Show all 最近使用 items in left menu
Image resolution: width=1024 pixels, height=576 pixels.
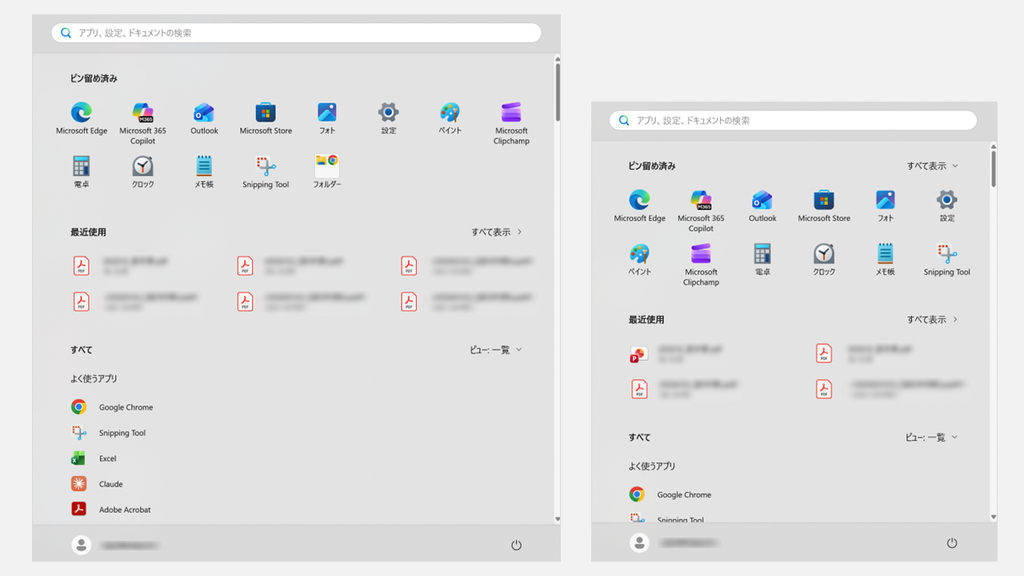pos(496,232)
